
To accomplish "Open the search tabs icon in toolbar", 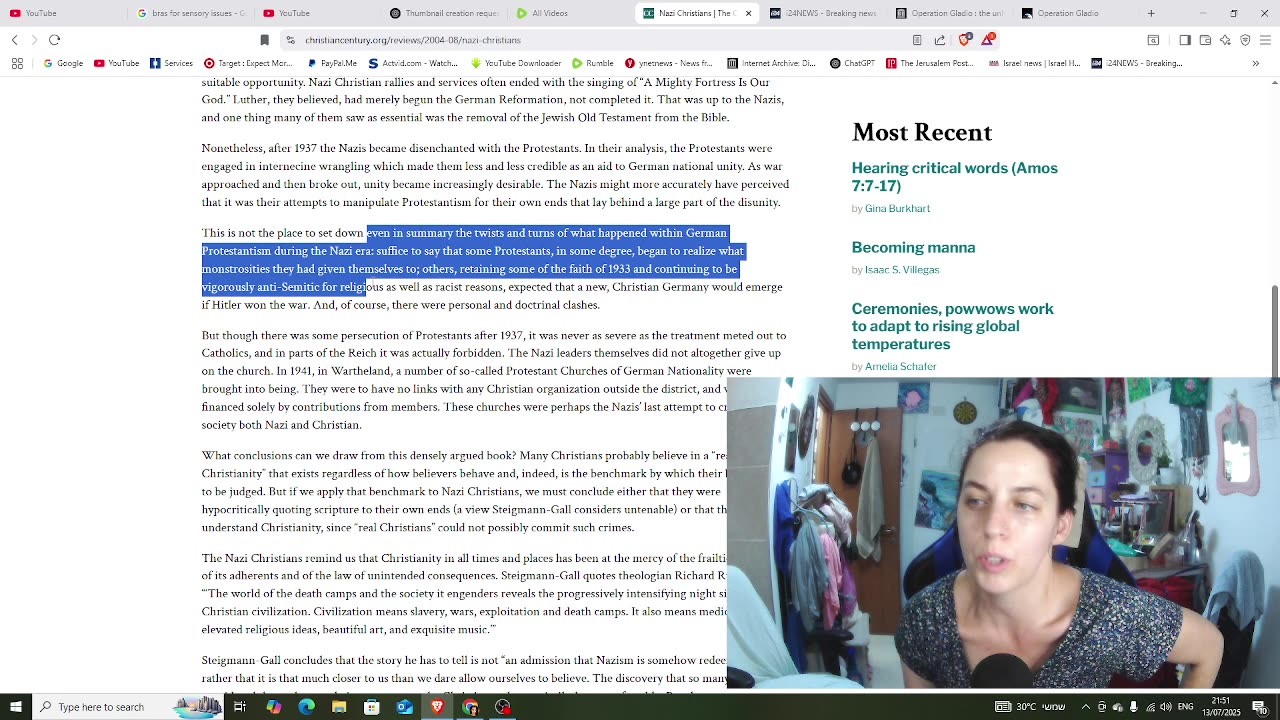I will pyautogui.click(x=1153, y=40).
